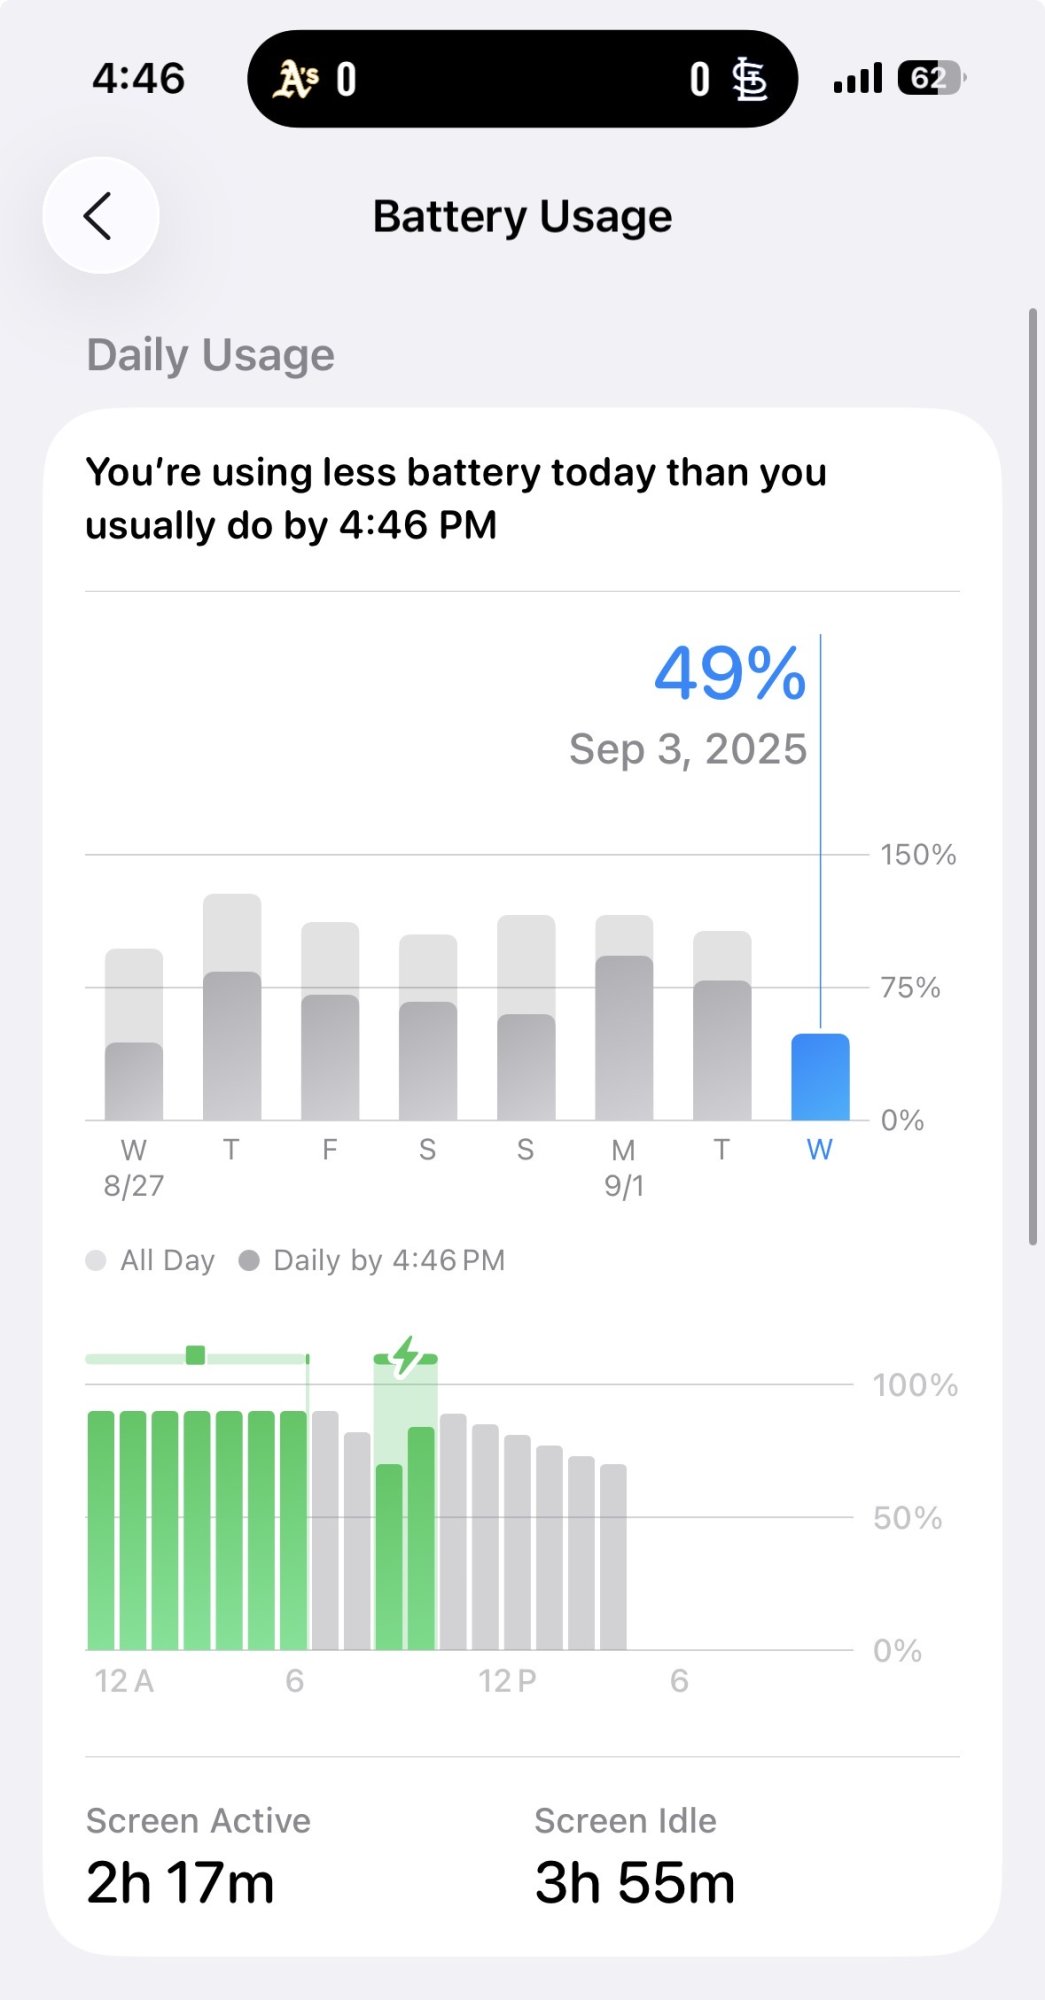Tap the Athletics team logo in Dynamic Island

pyautogui.click(x=297, y=79)
